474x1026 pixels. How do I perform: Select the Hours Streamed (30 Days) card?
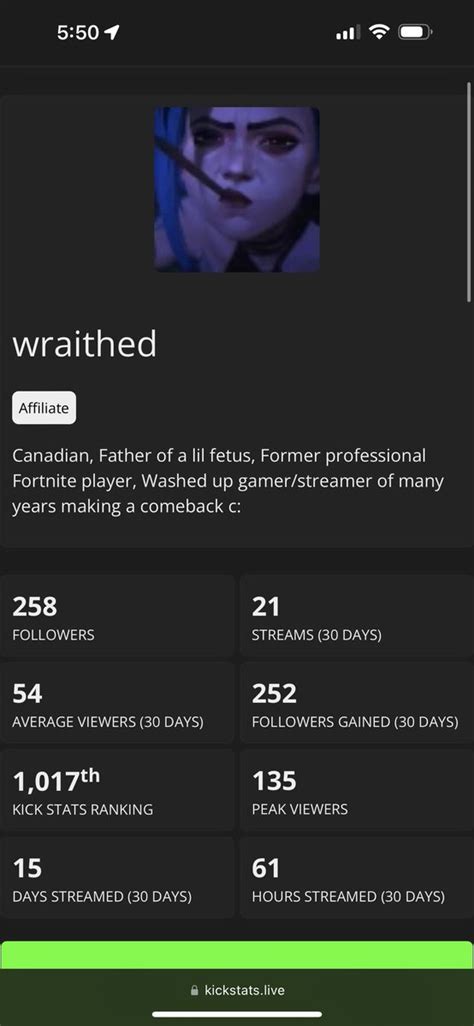click(x=357, y=877)
